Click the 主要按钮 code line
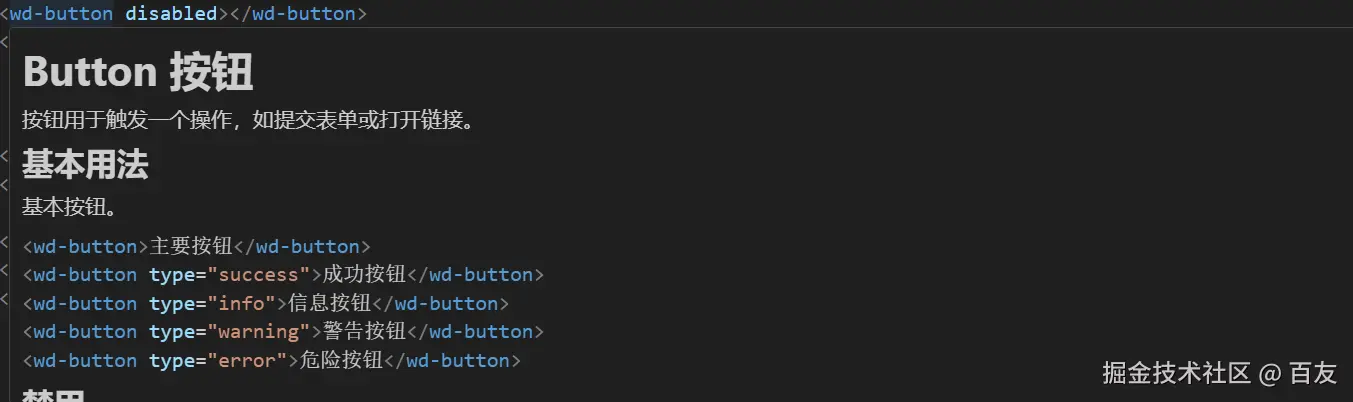The width and height of the screenshot is (1353, 402). [x=196, y=246]
